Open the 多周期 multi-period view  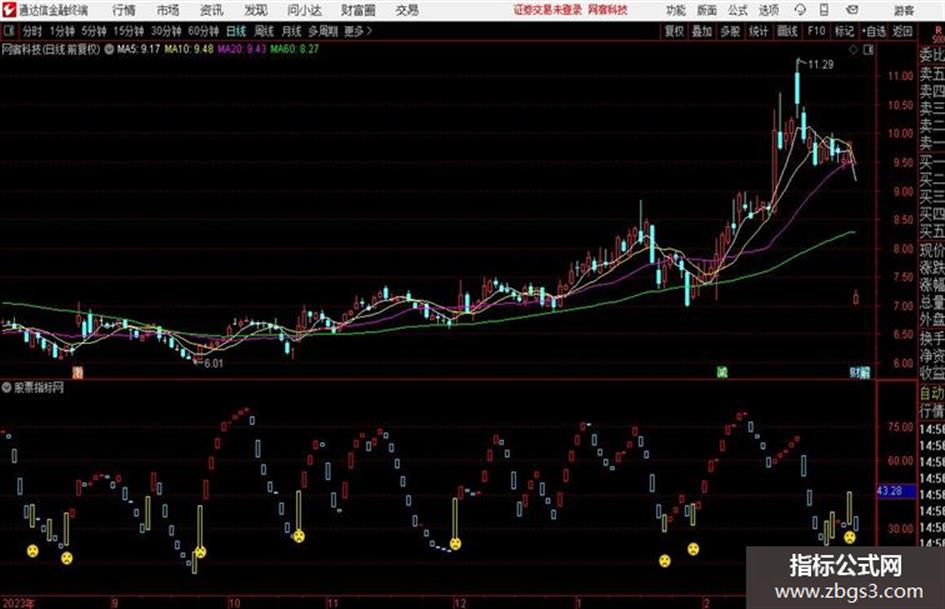point(324,31)
